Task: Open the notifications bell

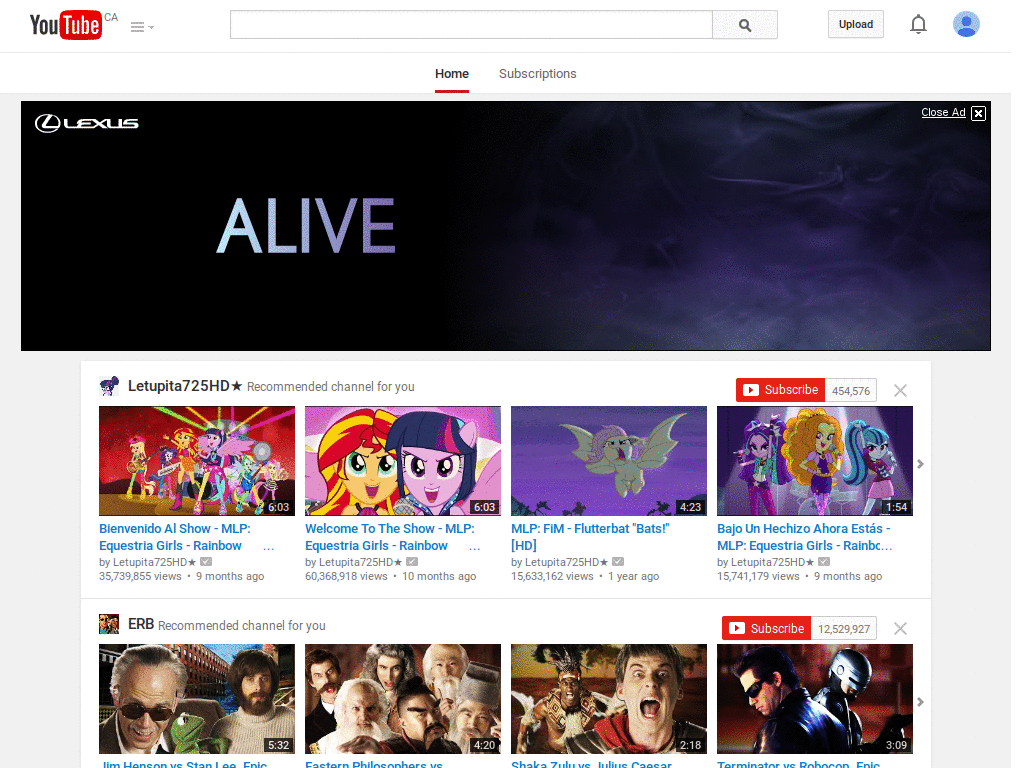Action: tap(918, 24)
